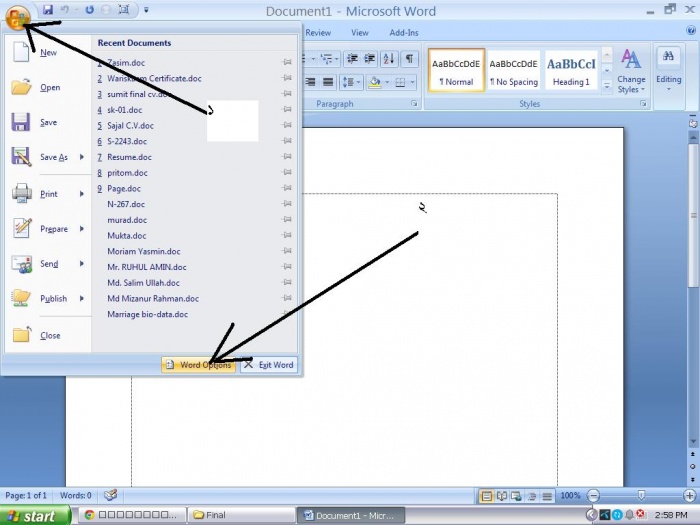Pin pritom.doc to the recent list
700x525 pixels.
pyautogui.click(x=287, y=172)
